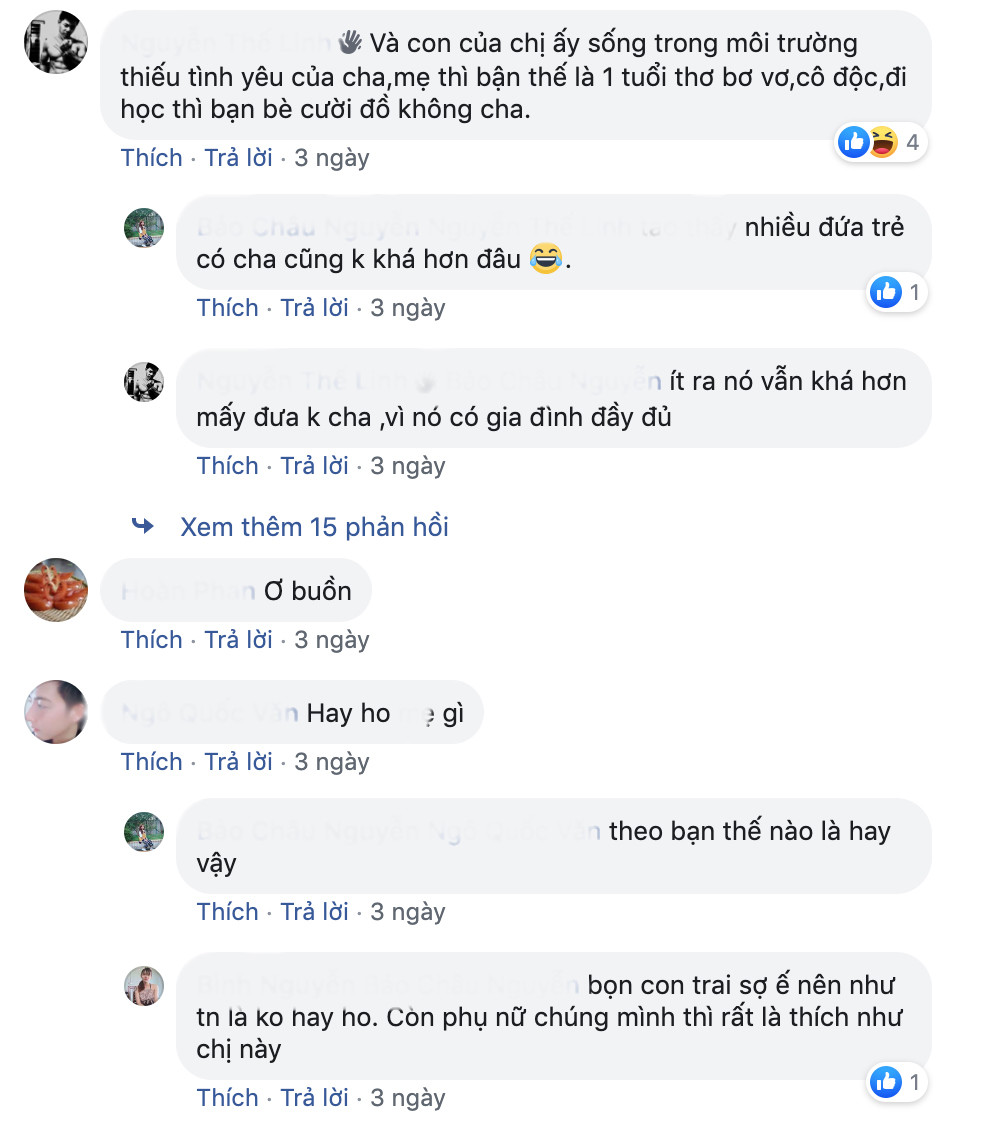Click the reply arrow icon next to Xem thêm

click(x=142, y=526)
